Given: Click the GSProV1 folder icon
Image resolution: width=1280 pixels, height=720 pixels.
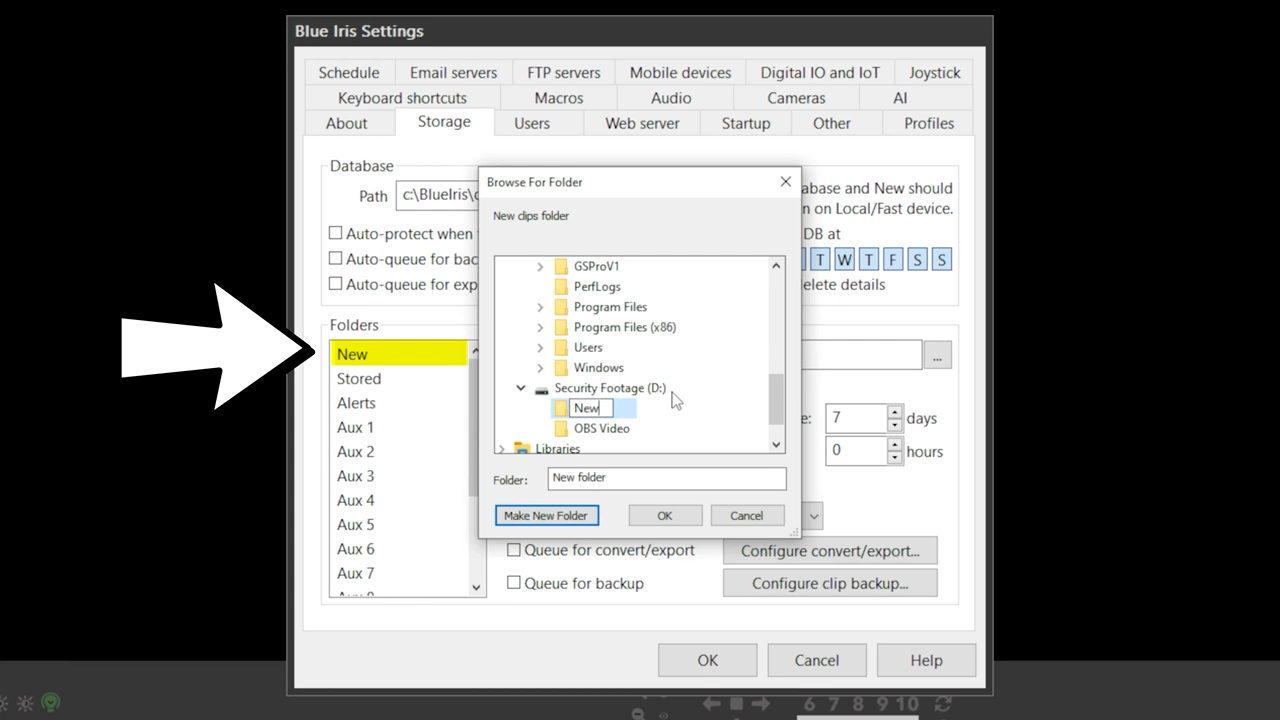Looking at the screenshot, I should (561, 266).
